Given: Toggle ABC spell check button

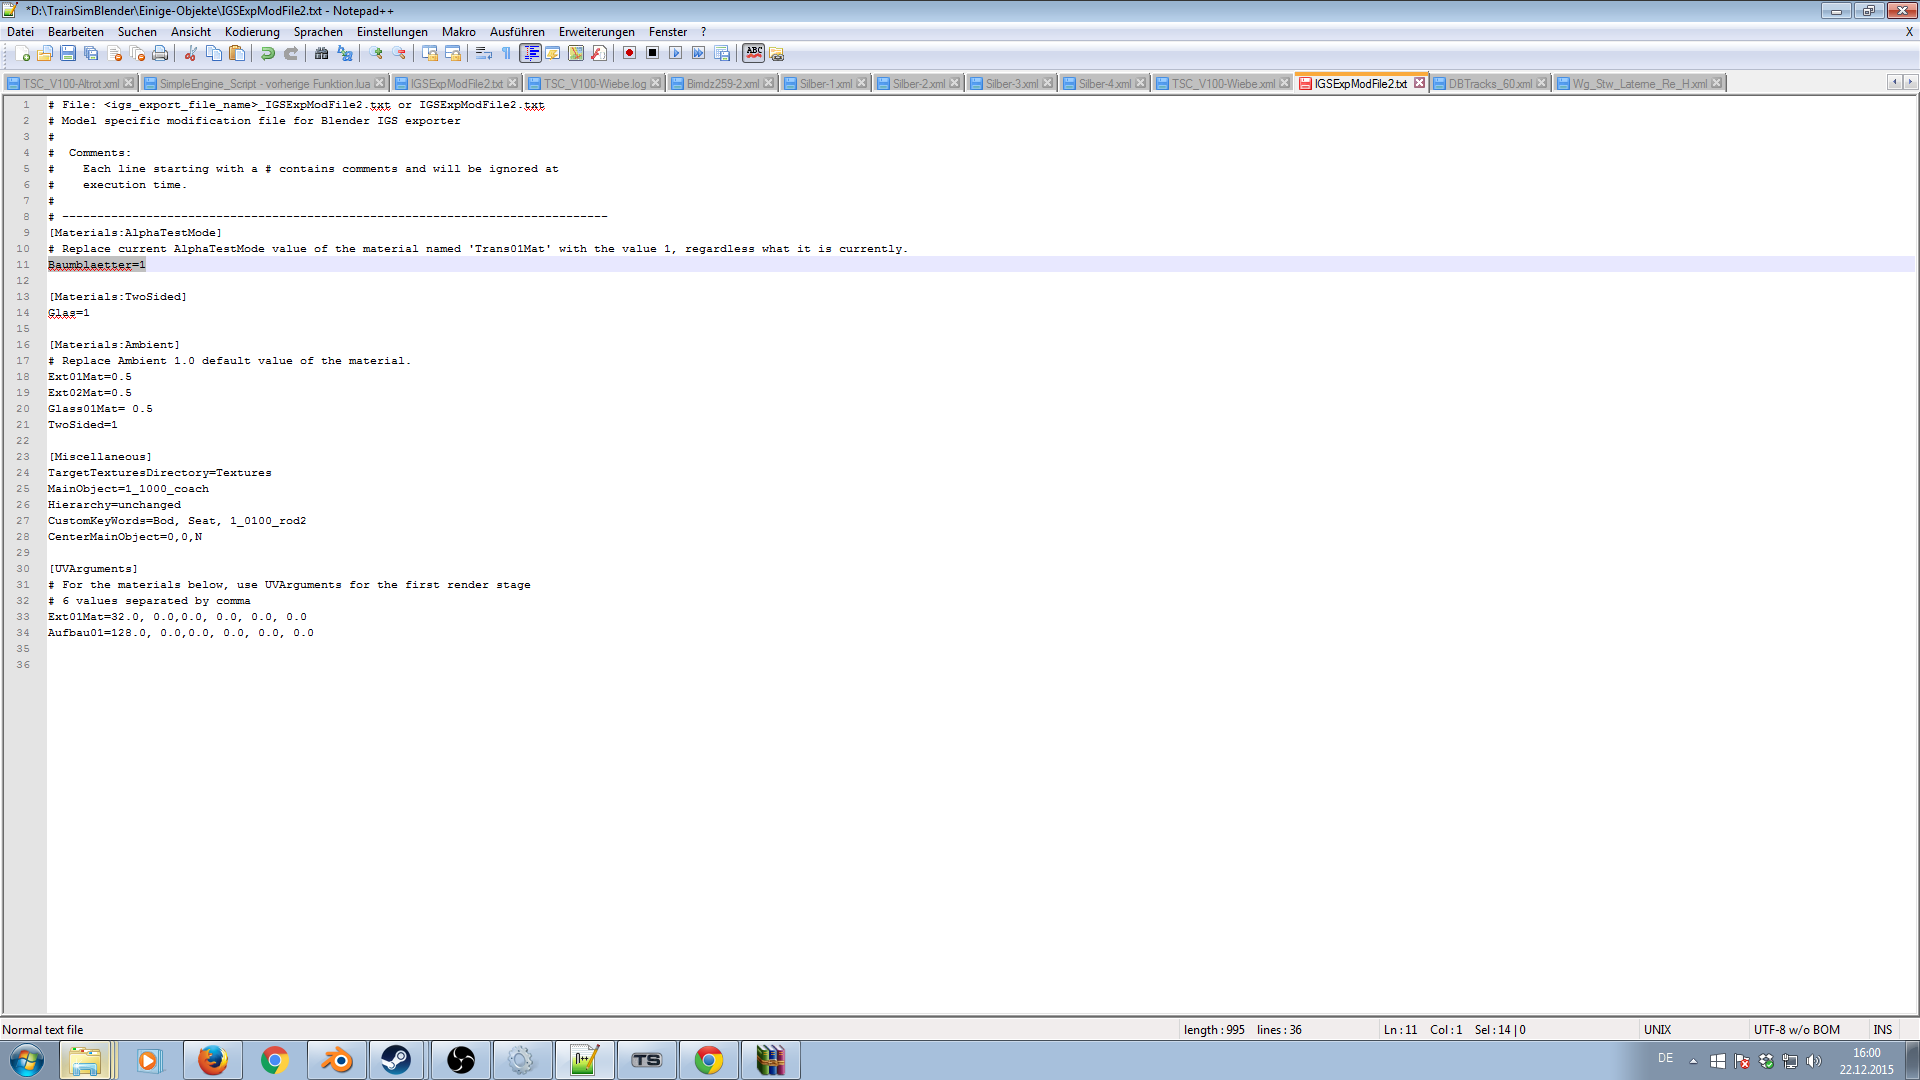Looking at the screenshot, I should 754,54.
